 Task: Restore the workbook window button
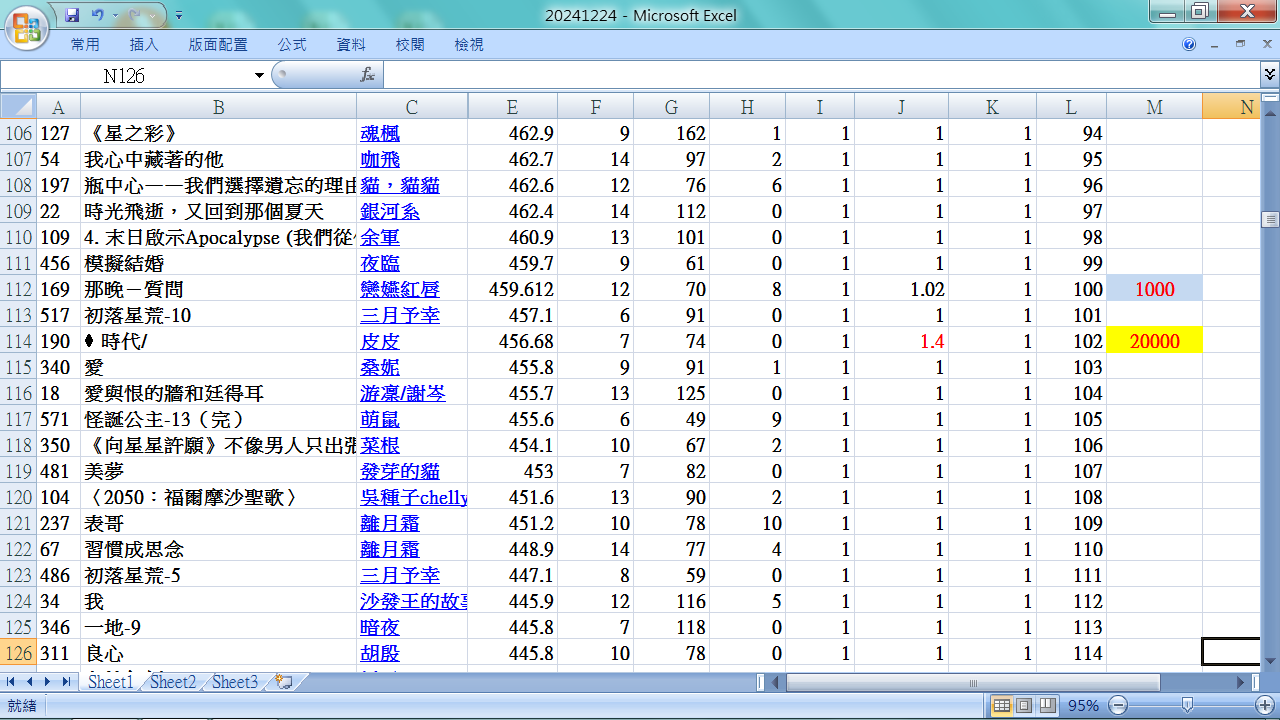1240,45
